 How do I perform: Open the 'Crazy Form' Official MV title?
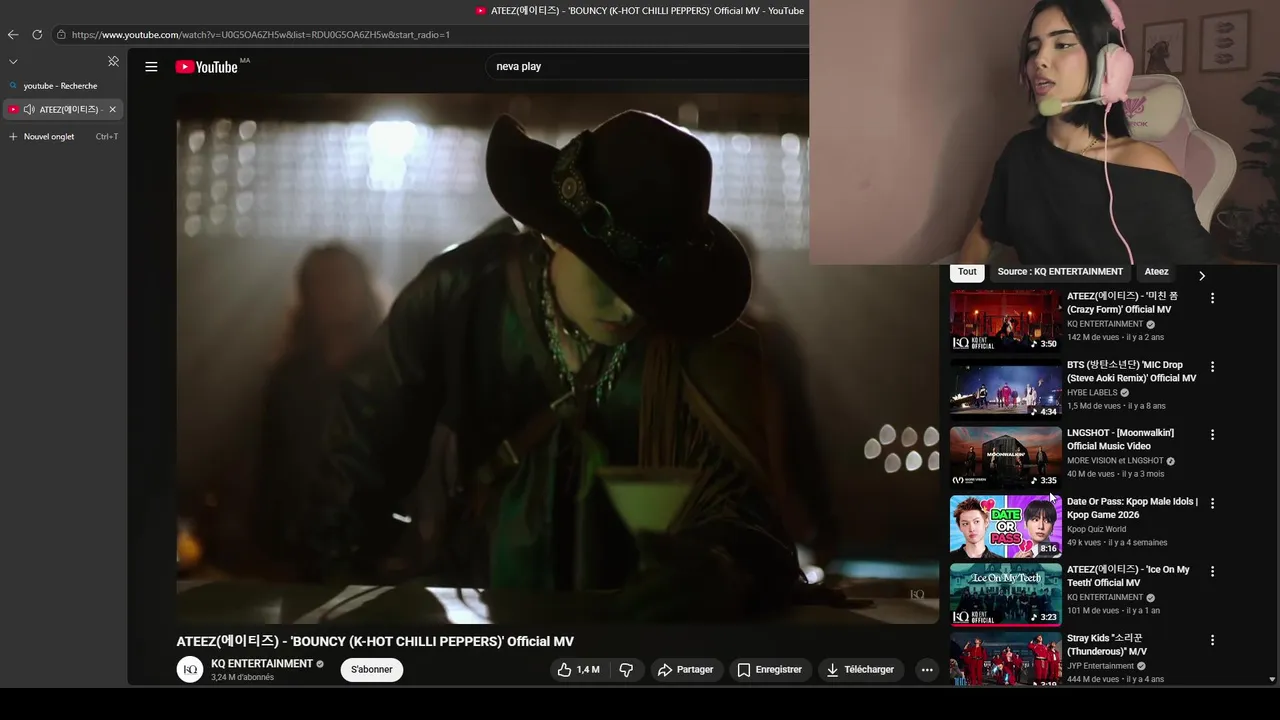(x=1122, y=303)
